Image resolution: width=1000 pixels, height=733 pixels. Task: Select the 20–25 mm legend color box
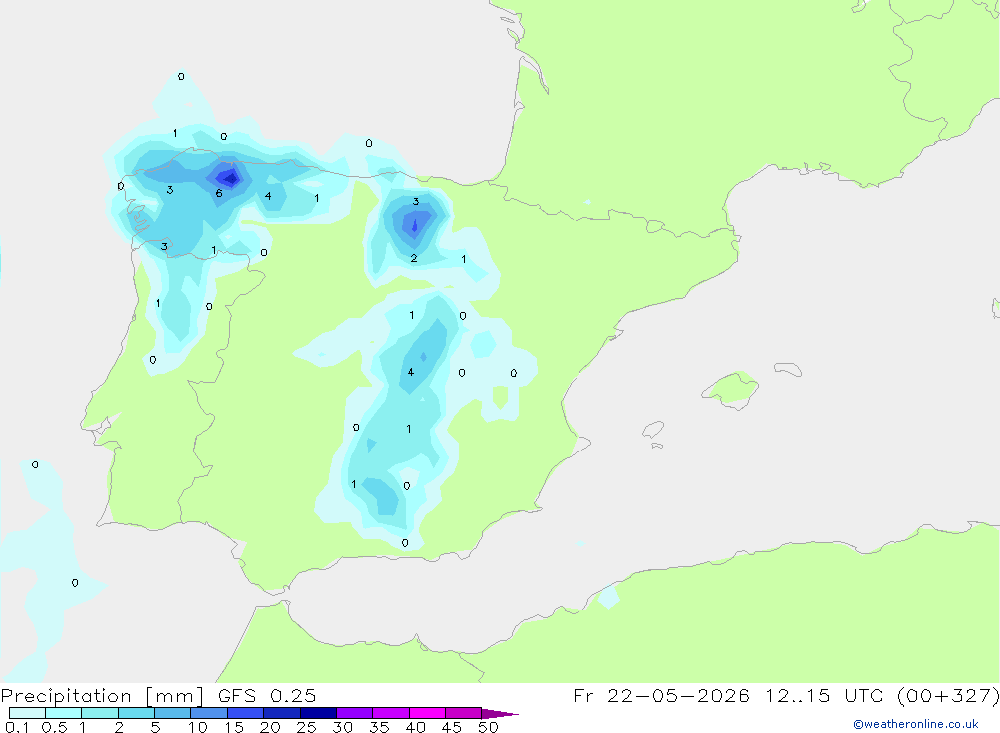coord(281,713)
